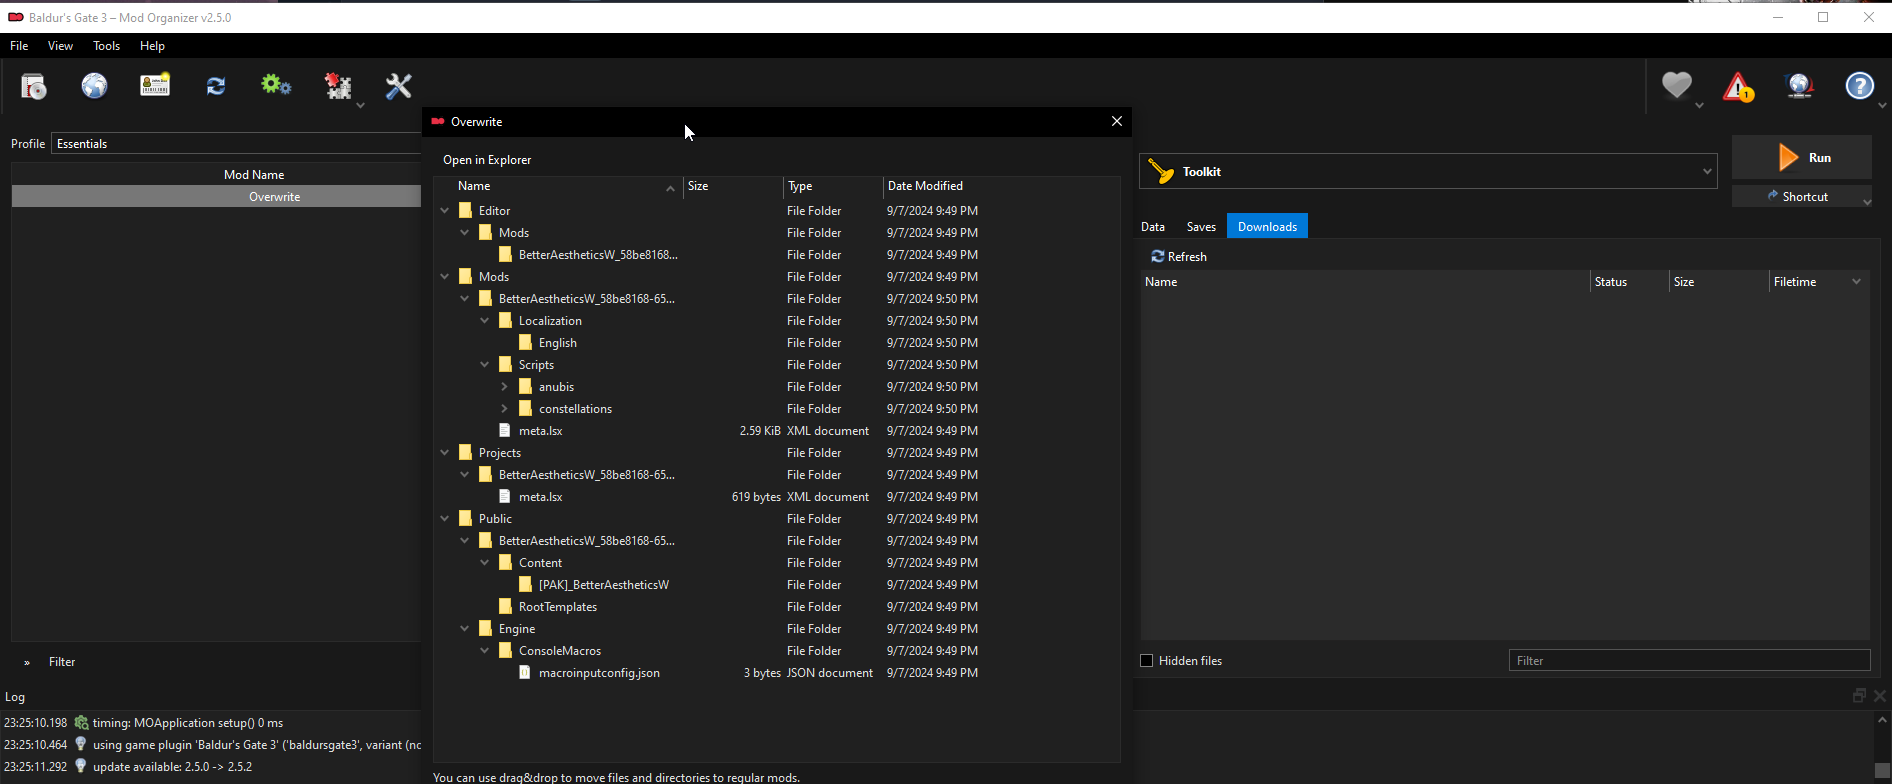Click the Mods meta.lsx file icon
The height and width of the screenshot is (784, 1892).
point(505,430)
